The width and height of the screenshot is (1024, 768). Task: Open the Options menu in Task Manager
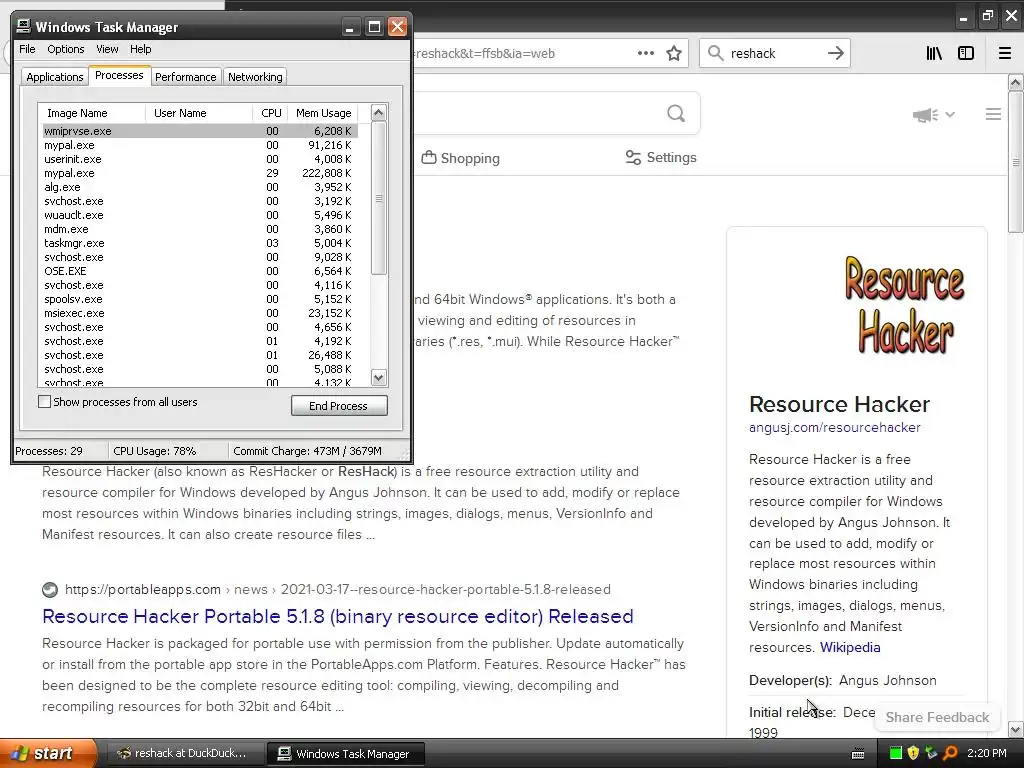coord(65,49)
